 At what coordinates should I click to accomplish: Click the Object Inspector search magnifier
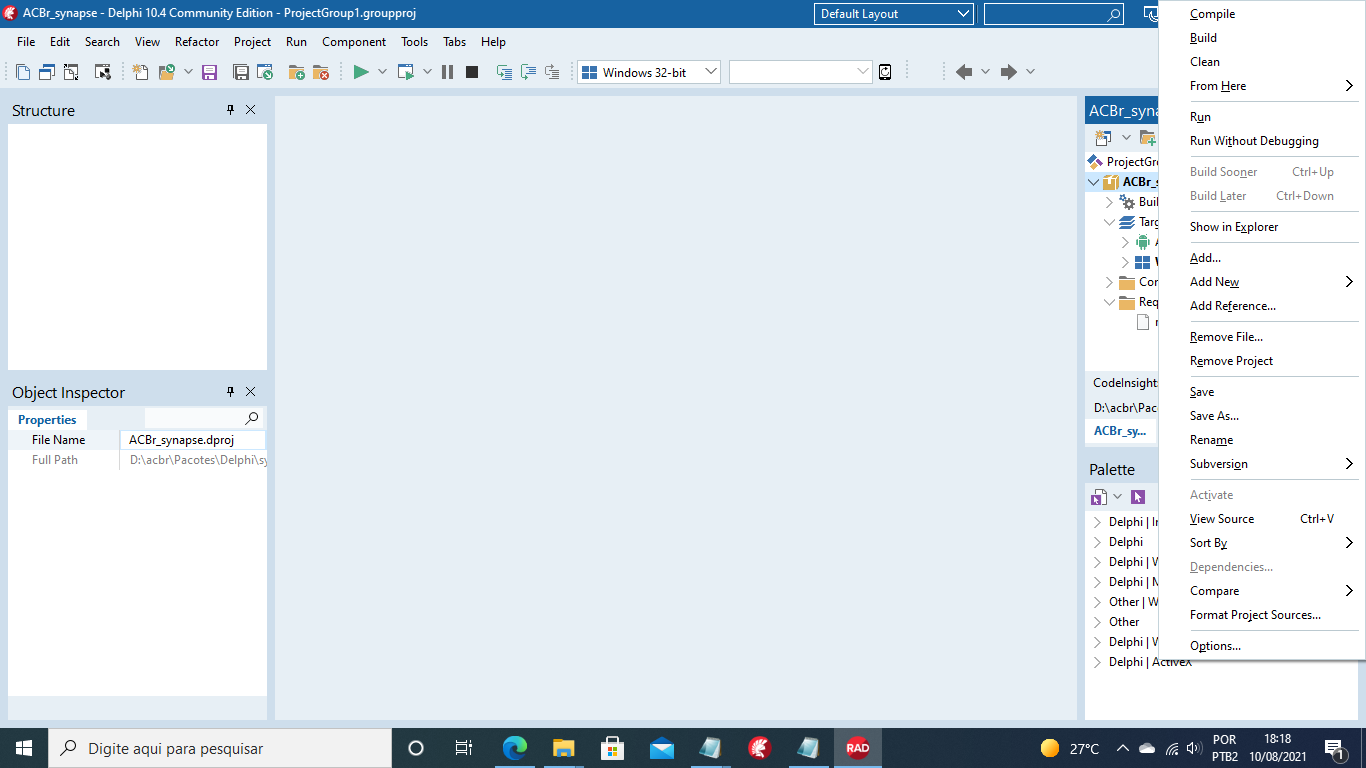pos(252,418)
